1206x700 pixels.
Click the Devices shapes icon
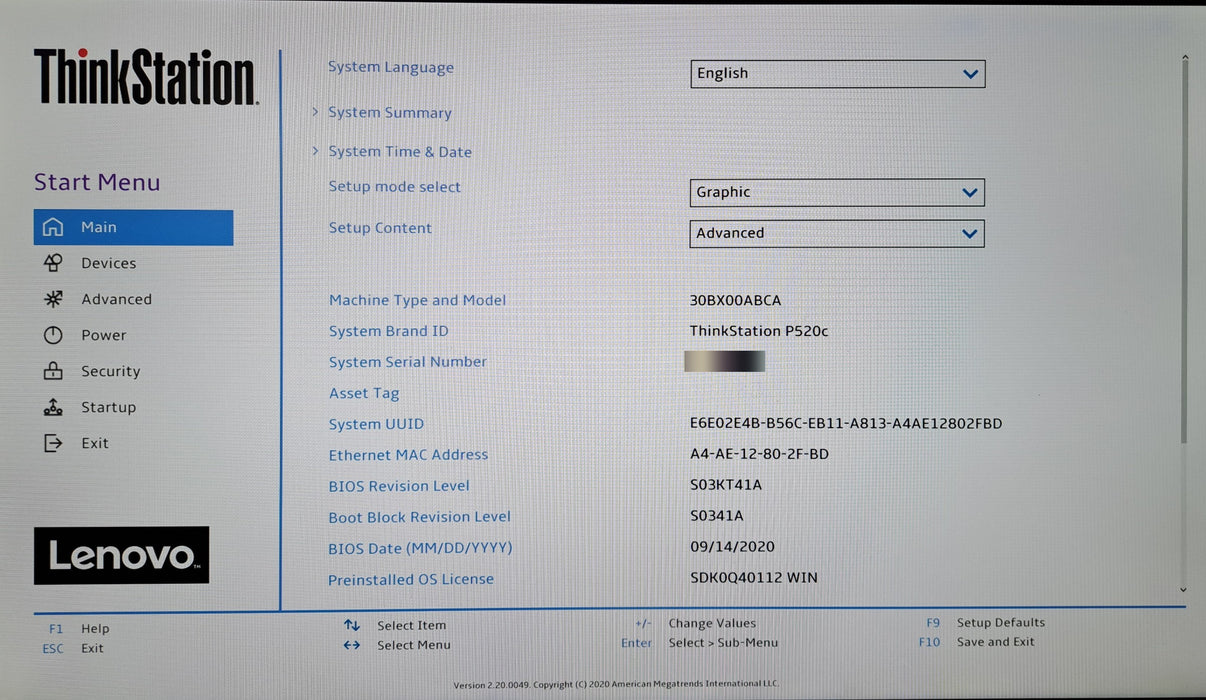pyautogui.click(x=53, y=263)
